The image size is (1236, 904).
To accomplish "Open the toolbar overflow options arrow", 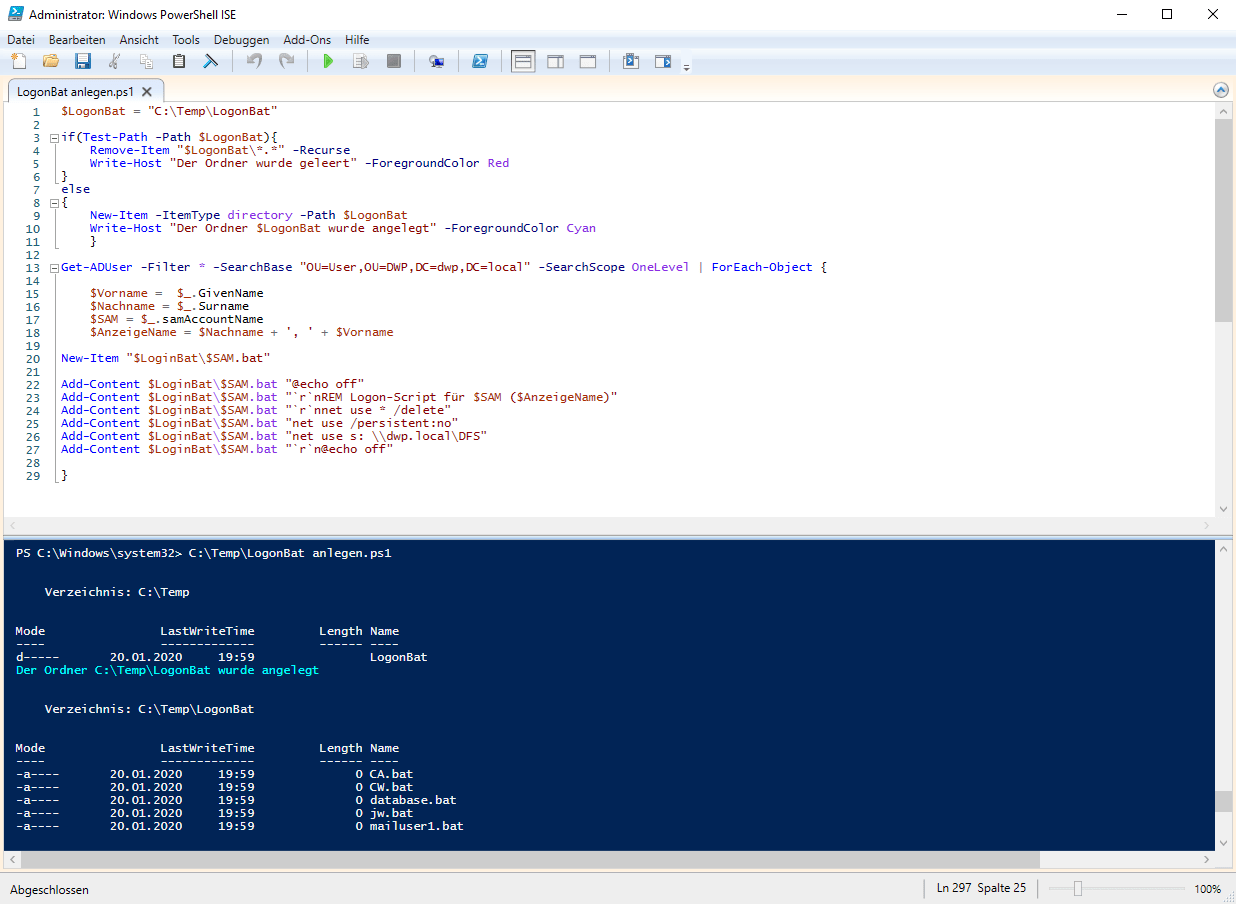I will click(687, 66).
